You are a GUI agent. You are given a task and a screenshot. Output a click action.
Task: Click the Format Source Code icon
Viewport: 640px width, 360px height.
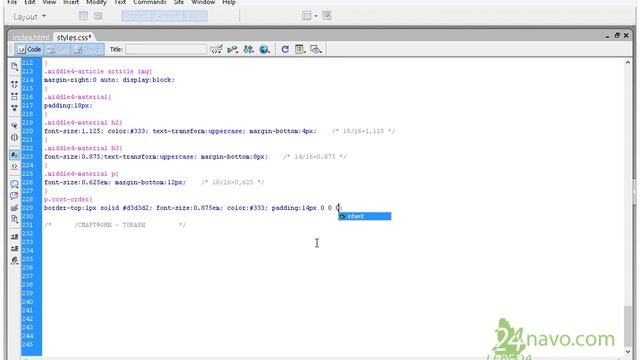(x=14, y=260)
